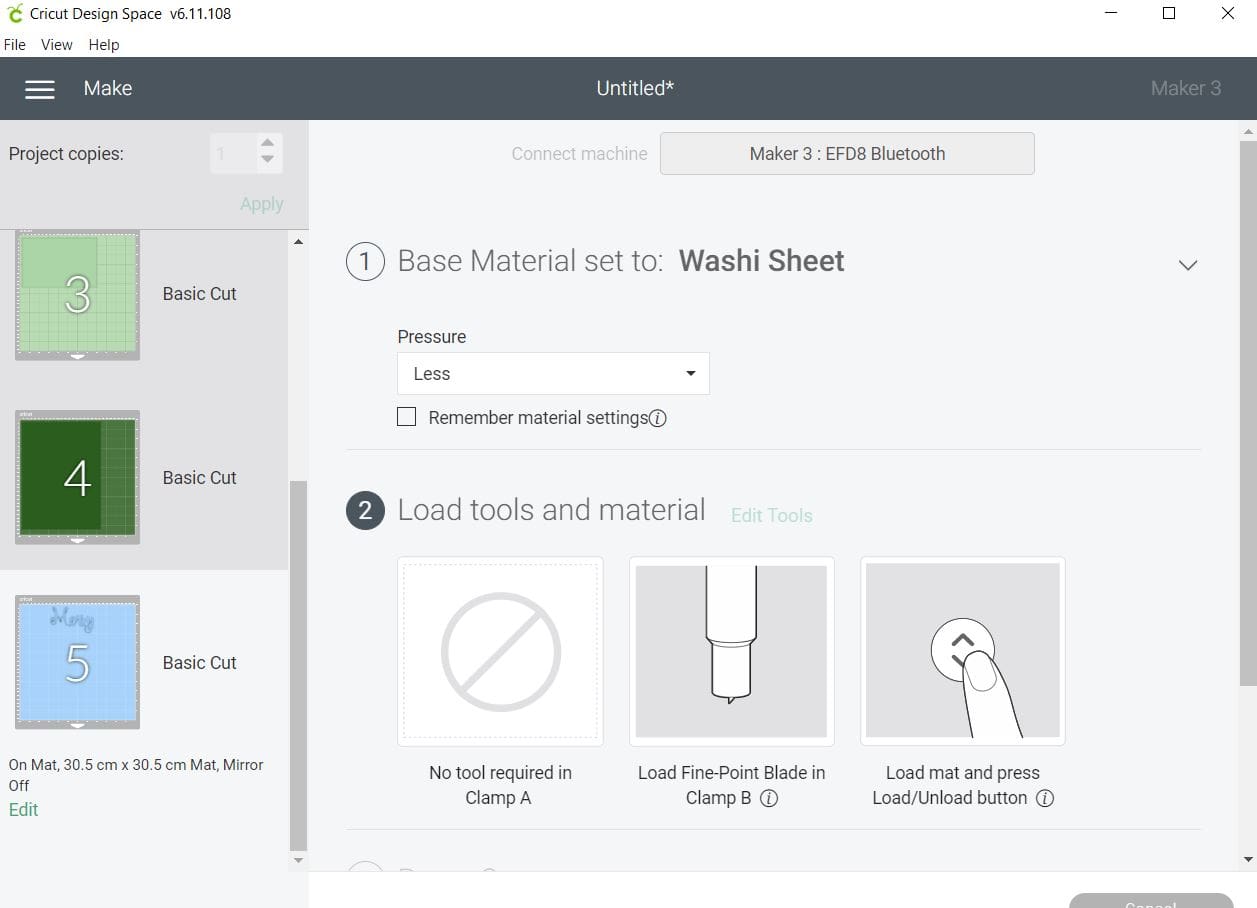This screenshot has height=908, width=1257.
Task: Click the step 1 circle number
Action: point(365,262)
